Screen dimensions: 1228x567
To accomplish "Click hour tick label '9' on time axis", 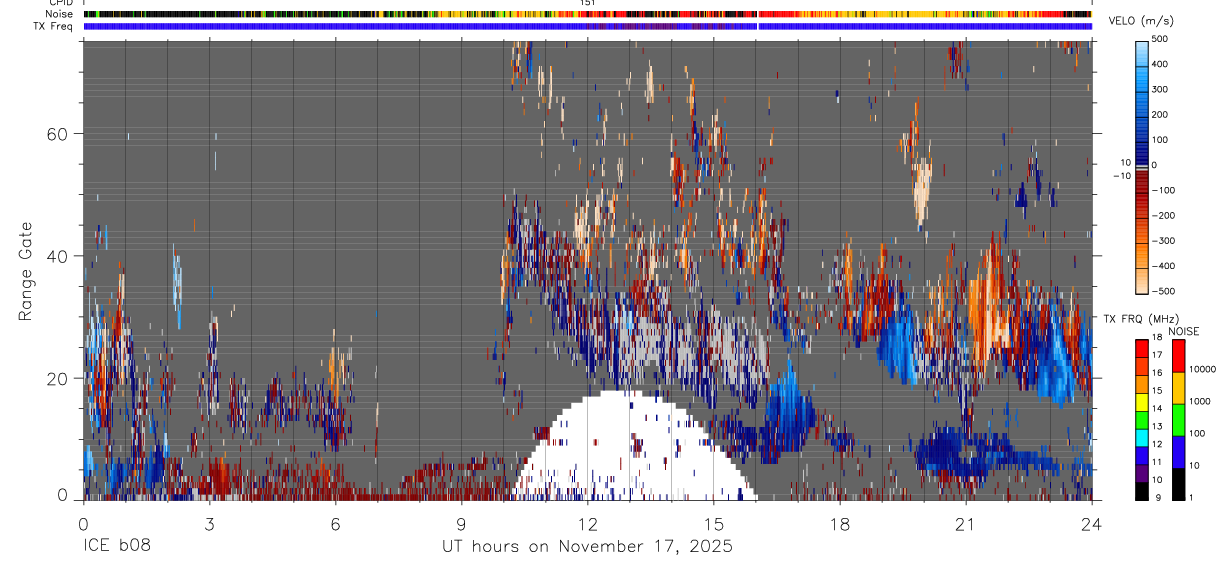I will 461,522.
